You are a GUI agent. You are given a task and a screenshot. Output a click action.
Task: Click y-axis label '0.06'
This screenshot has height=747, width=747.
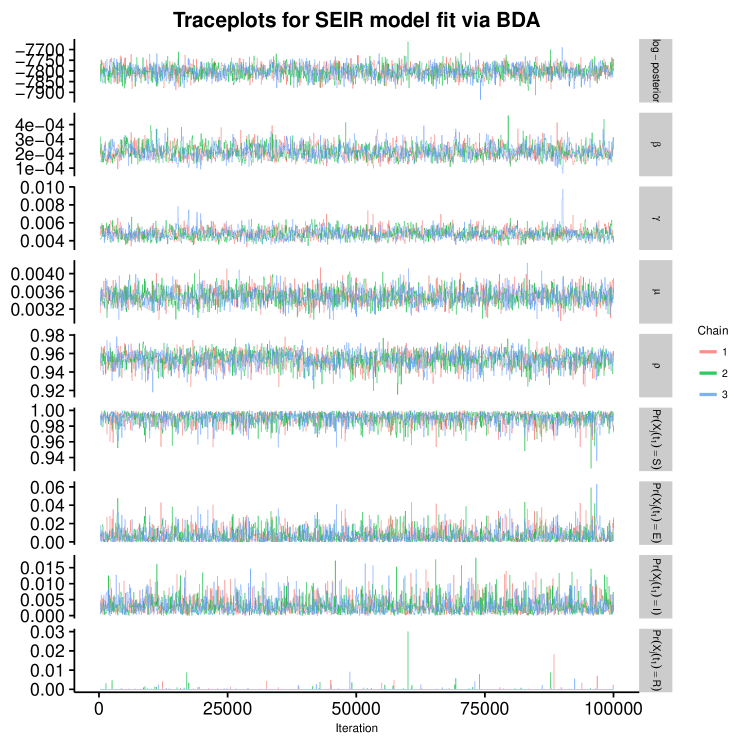click(x=47, y=487)
